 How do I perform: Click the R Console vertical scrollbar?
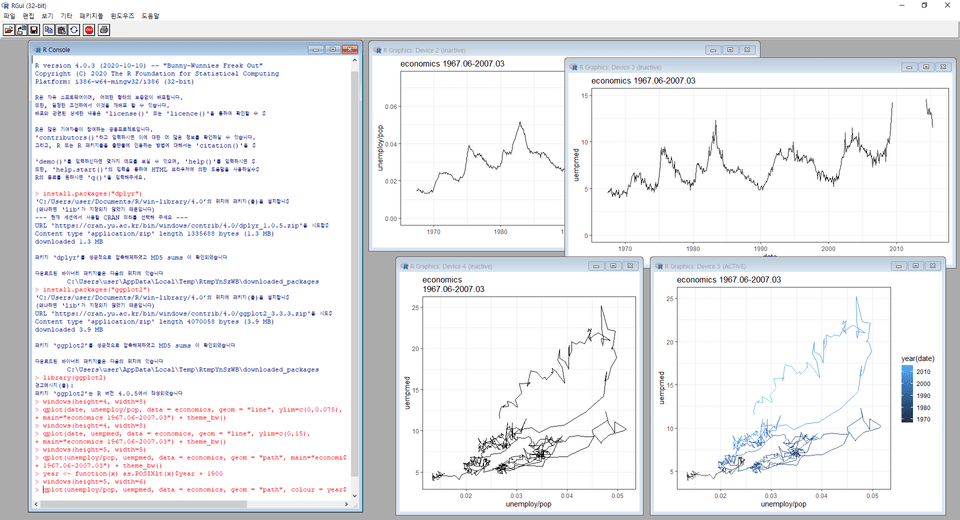click(x=356, y=280)
